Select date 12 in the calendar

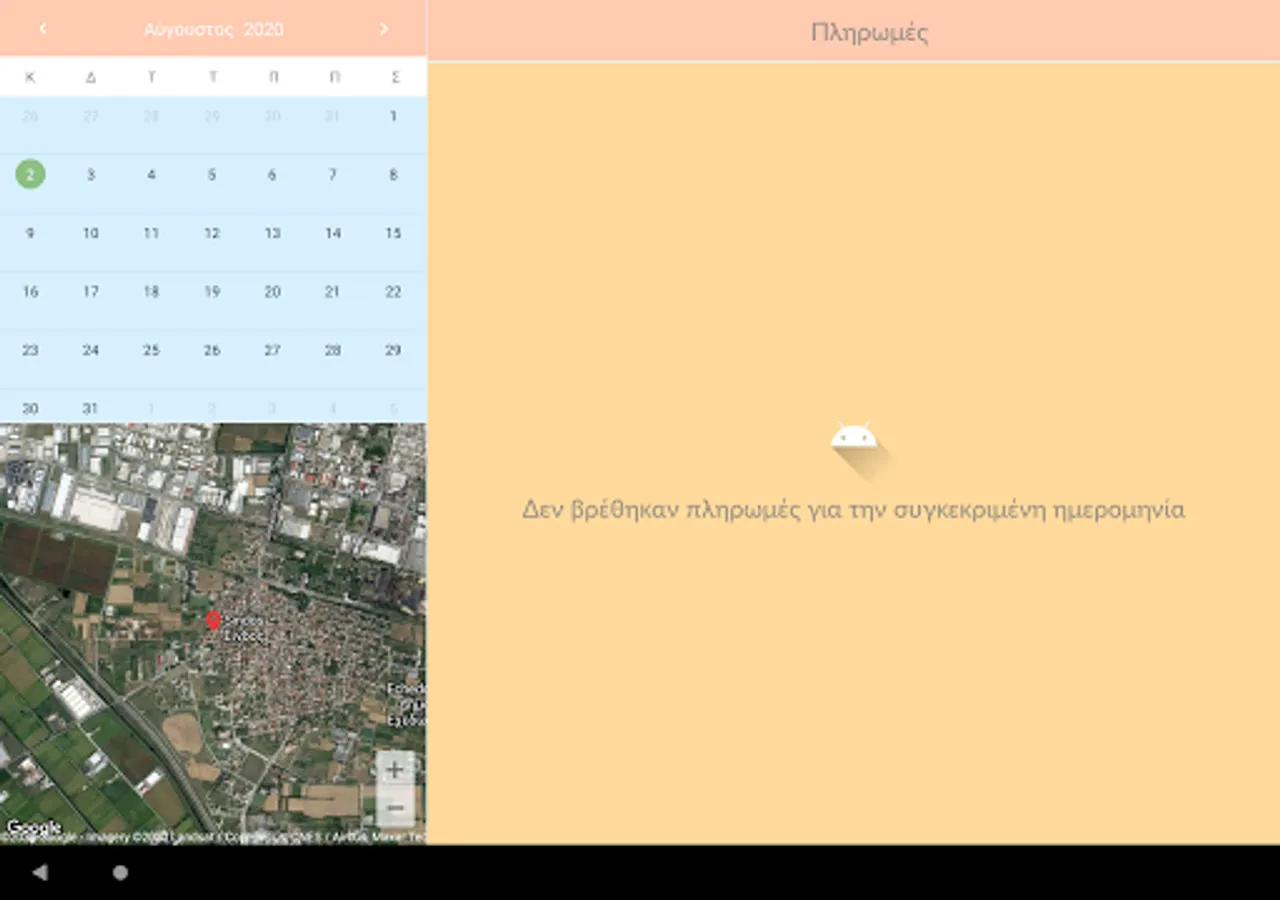(212, 233)
